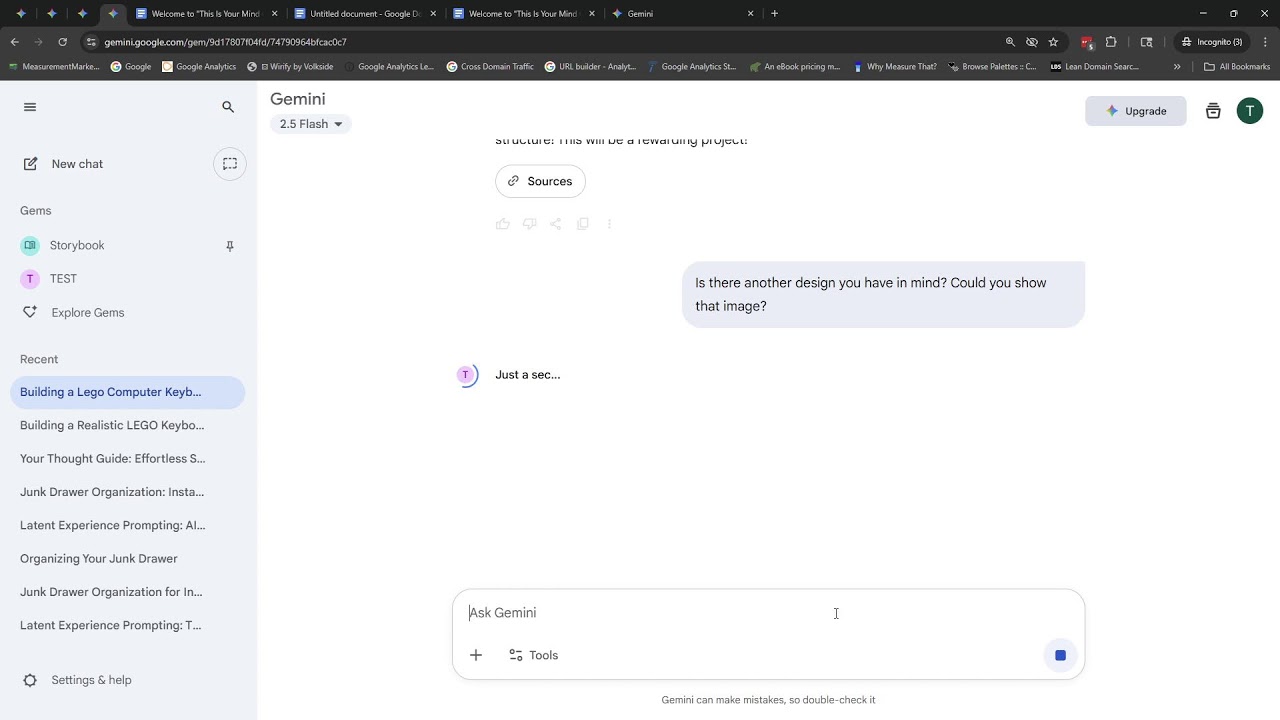This screenshot has height=720, width=1280.
Task: Click the gemini.google.com URL in the address bar
Action: coord(226,42)
